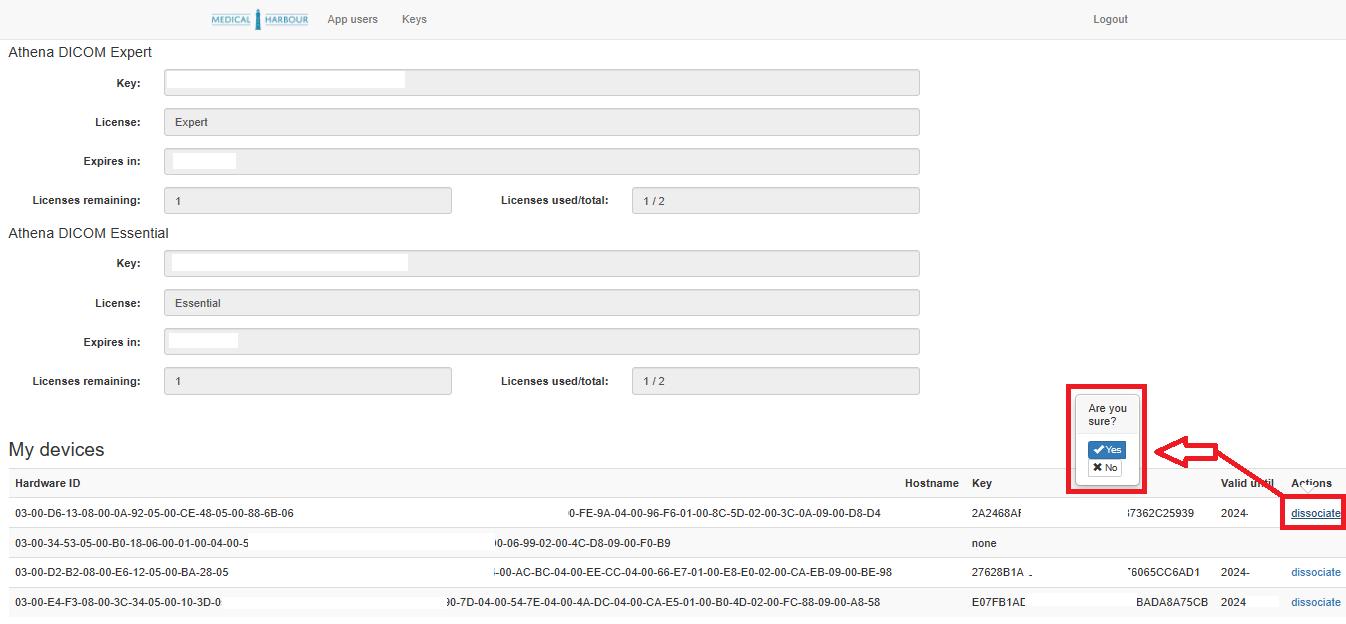Click dissociate for device 03-00-E4-F3

pyautogui.click(x=1315, y=602)
